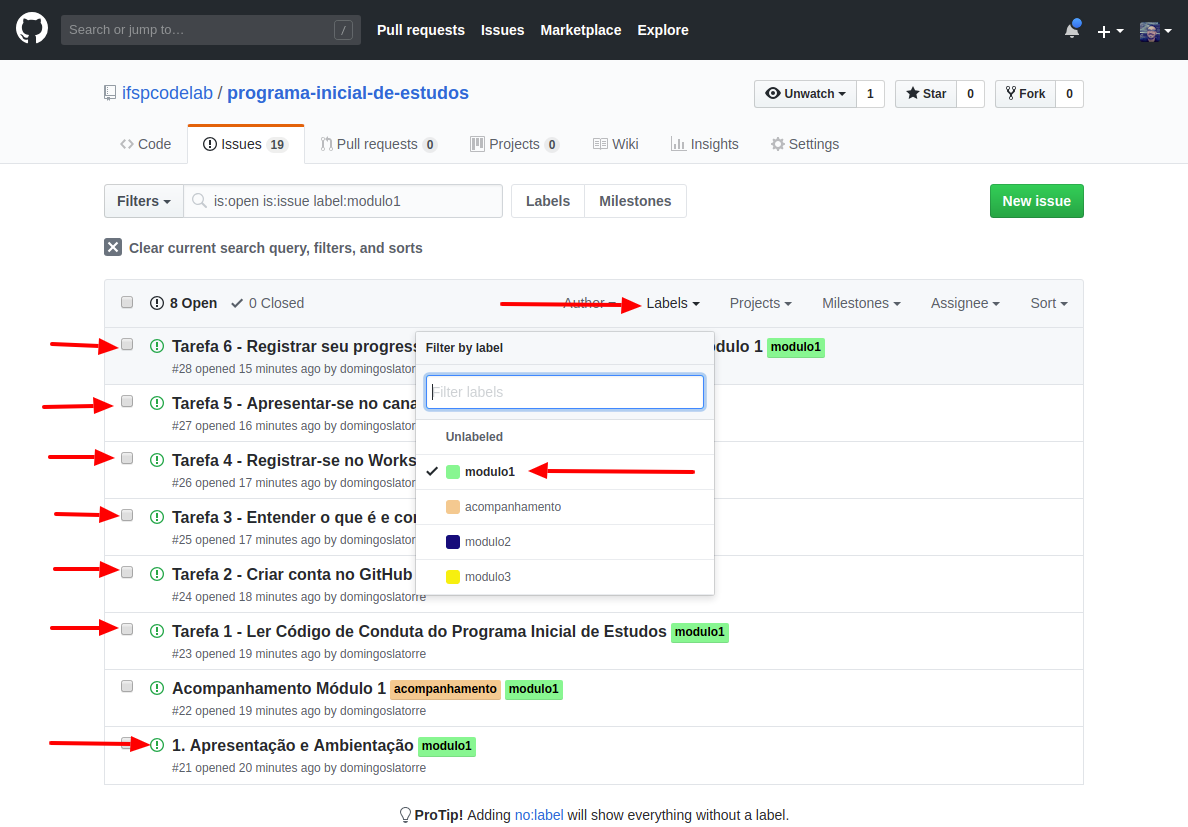Viewport: 1188px width, 827px height.
Task: Select green modulo1 label in filter list
Action: (x=564, y=472)
